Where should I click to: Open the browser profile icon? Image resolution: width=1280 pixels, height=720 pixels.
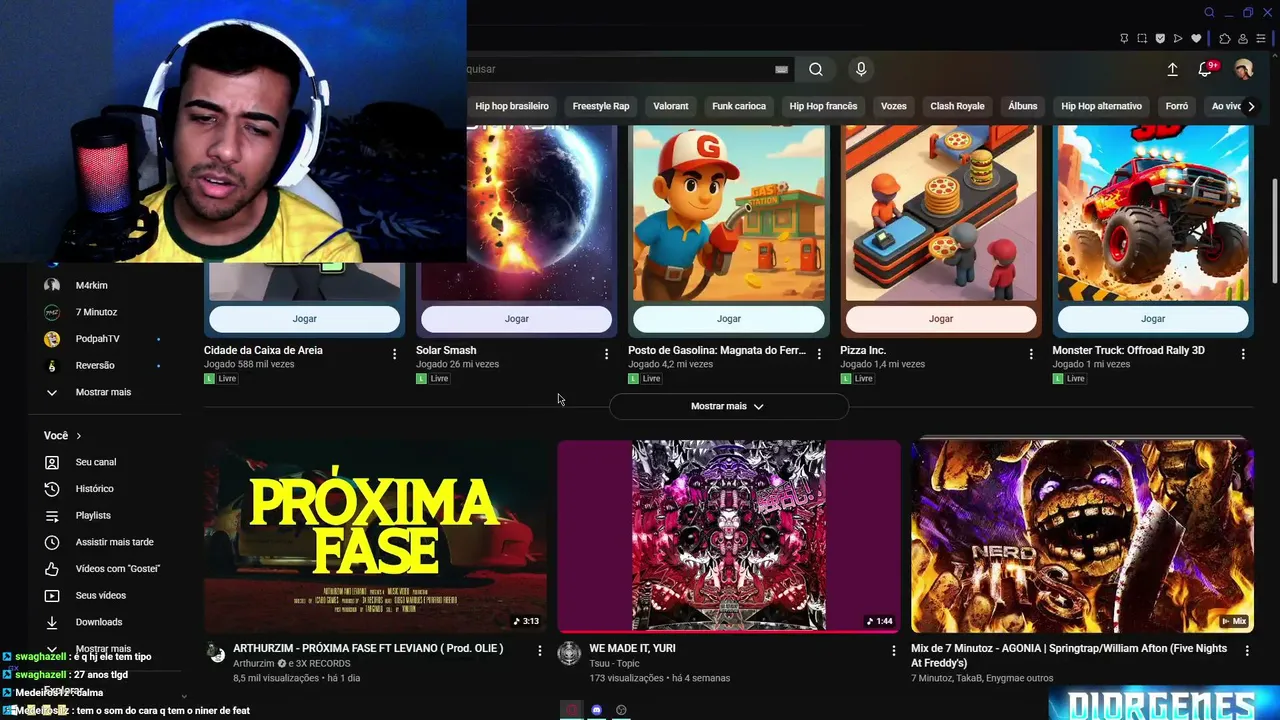pos(1243,39)
